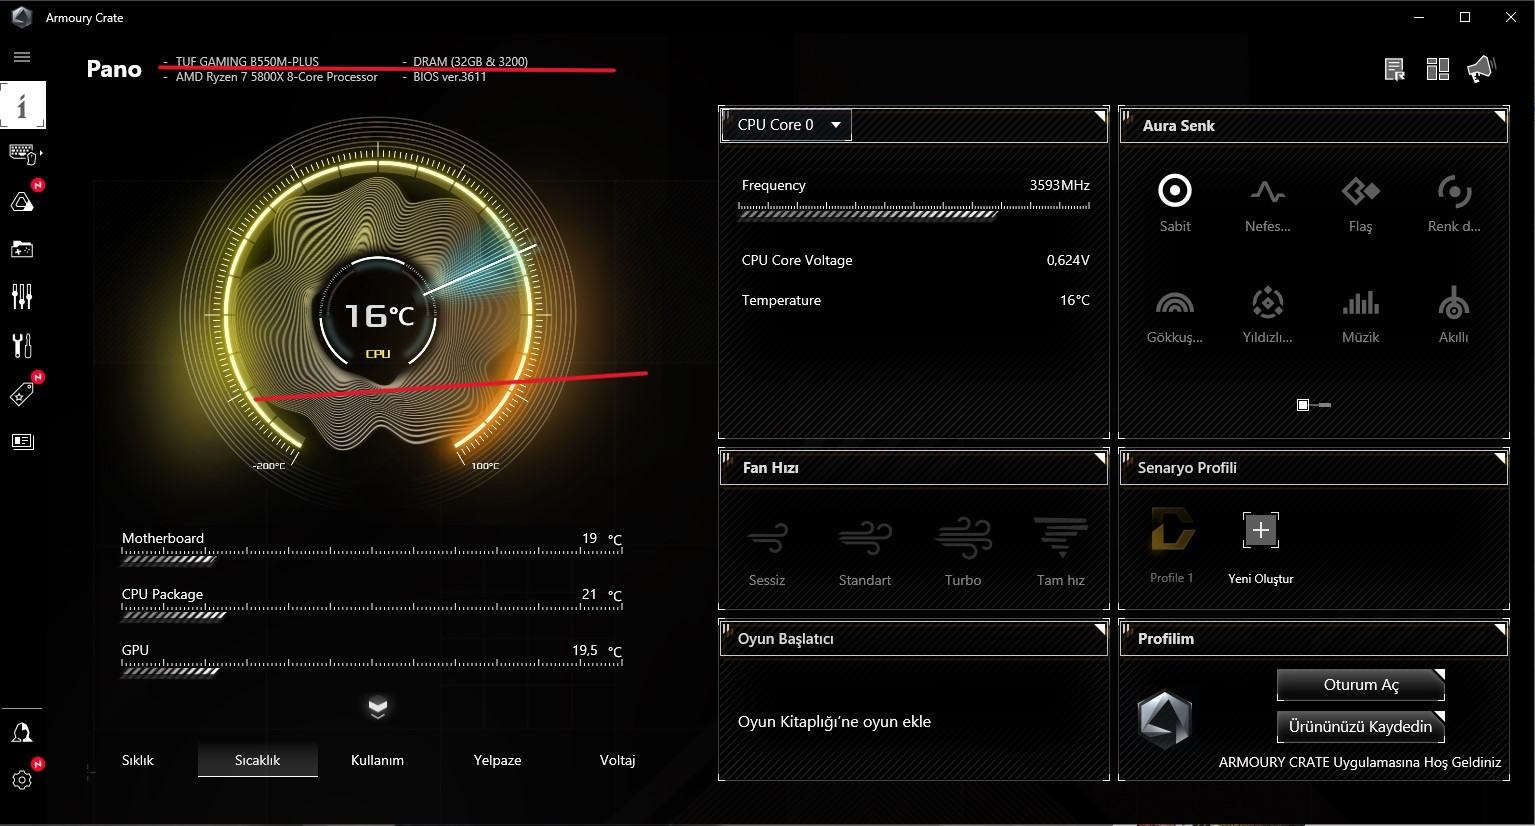The width and height of the screenshot is (1535, 826).
Task: Open the Deals tag icon in the sidebar
Action: 22,394
